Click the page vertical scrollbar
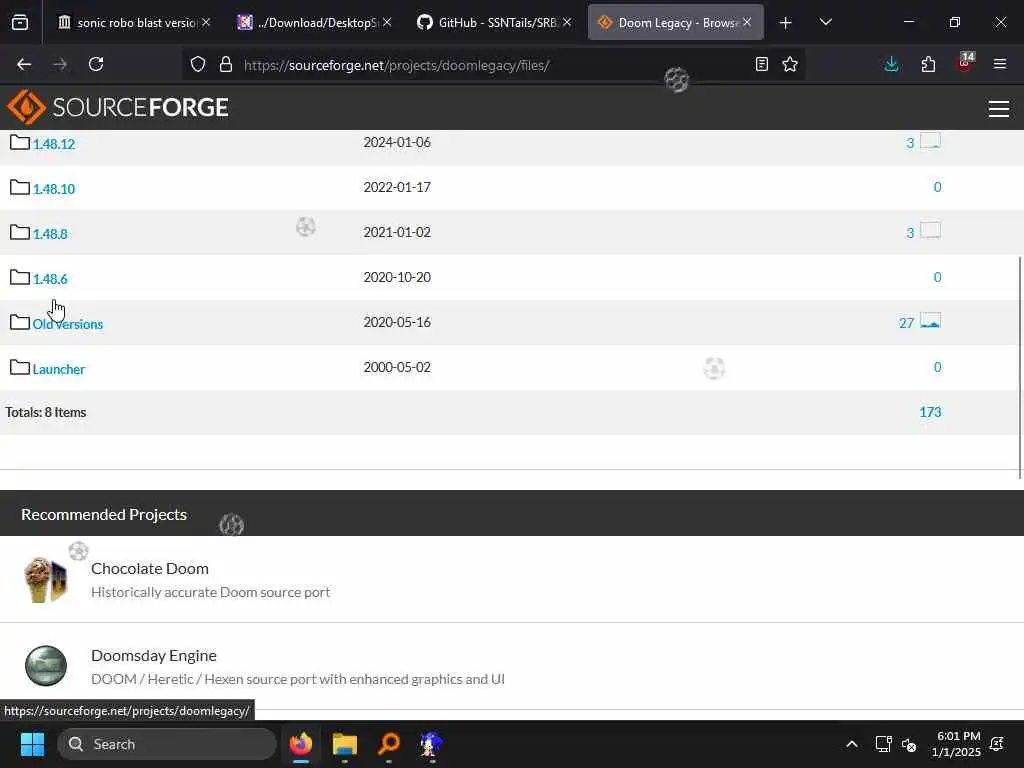Viewport: 1024px width, 768px height. tap(1019, 367)
